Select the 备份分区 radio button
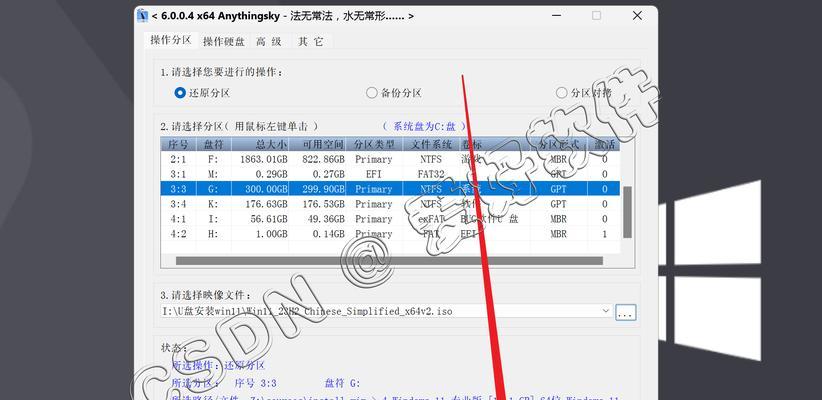822x400 pixels. (x=394, y=93)
